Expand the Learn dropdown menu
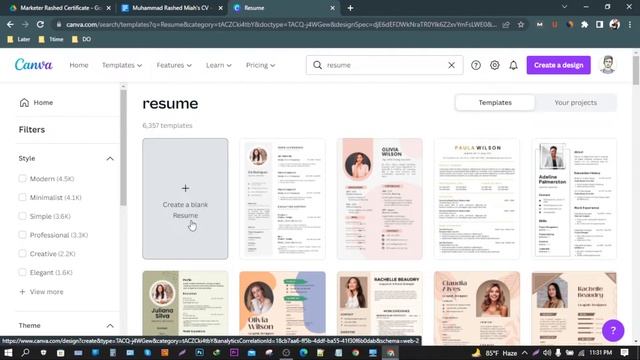 (218, 65)
